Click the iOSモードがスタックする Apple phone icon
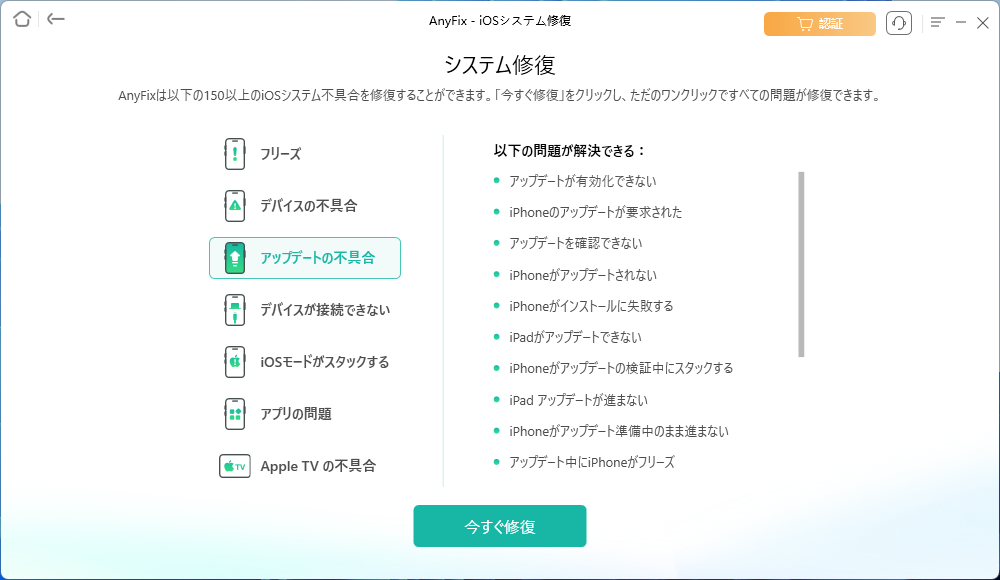The image size is (1000, 580). coord(235,362)
